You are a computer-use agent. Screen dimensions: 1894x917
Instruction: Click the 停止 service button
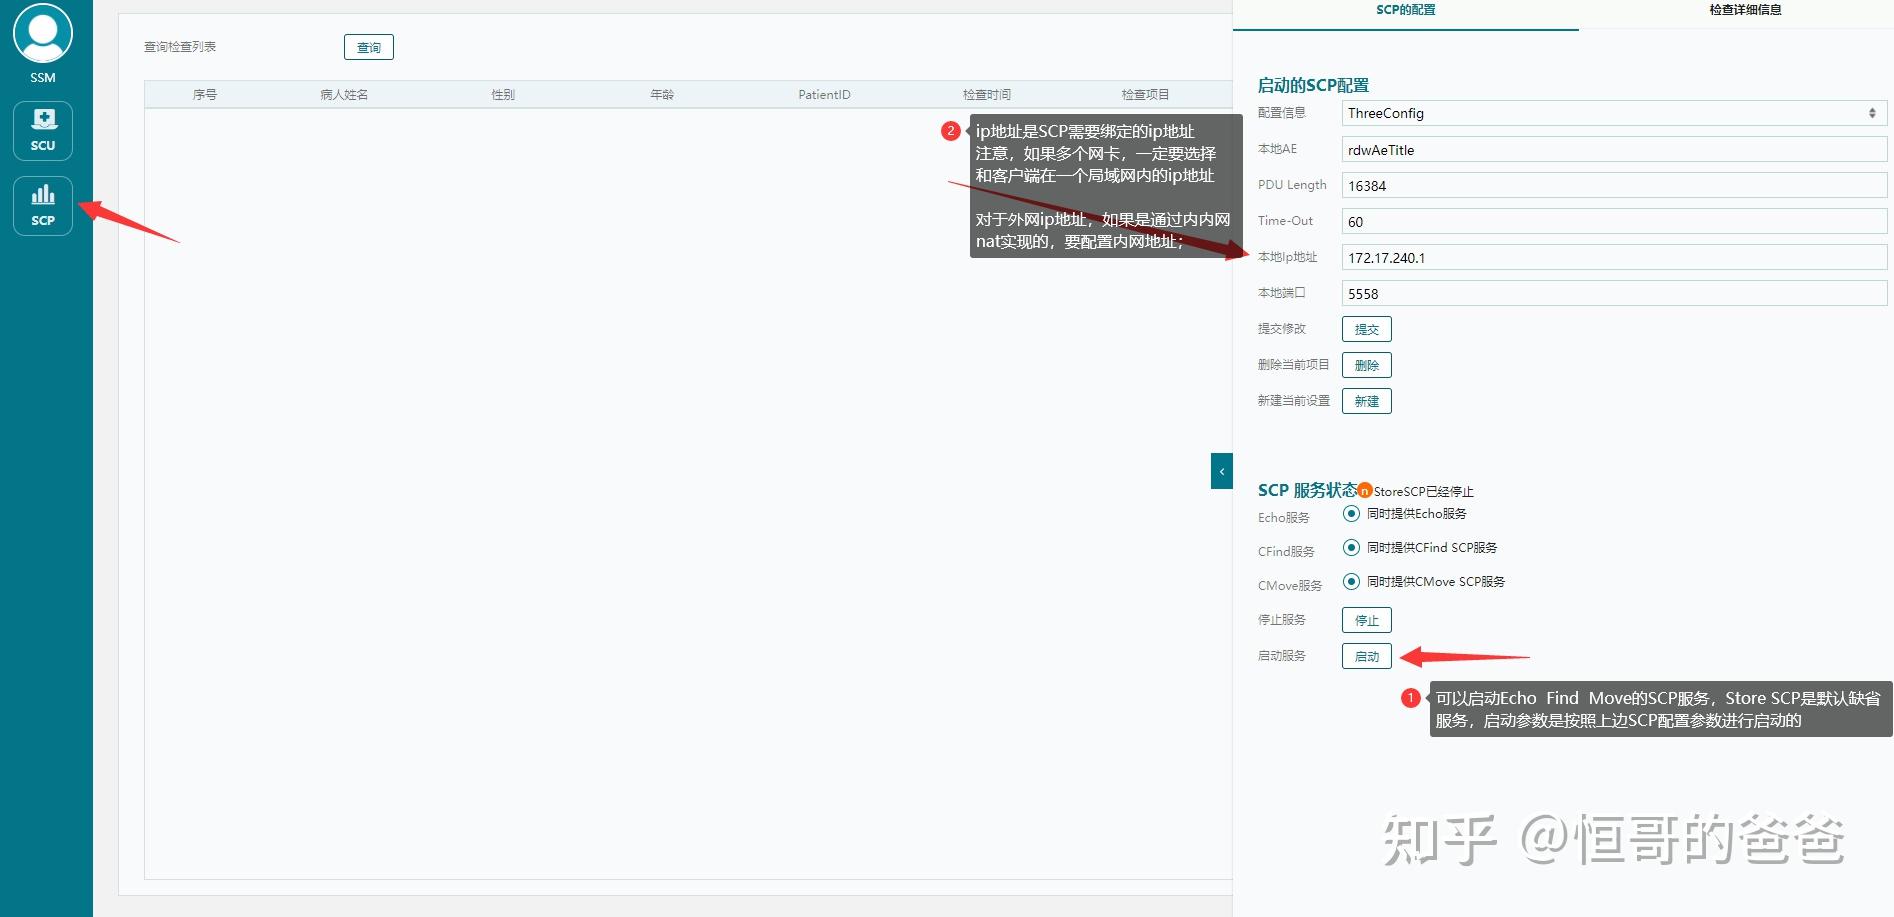(x=1367, y=620)
